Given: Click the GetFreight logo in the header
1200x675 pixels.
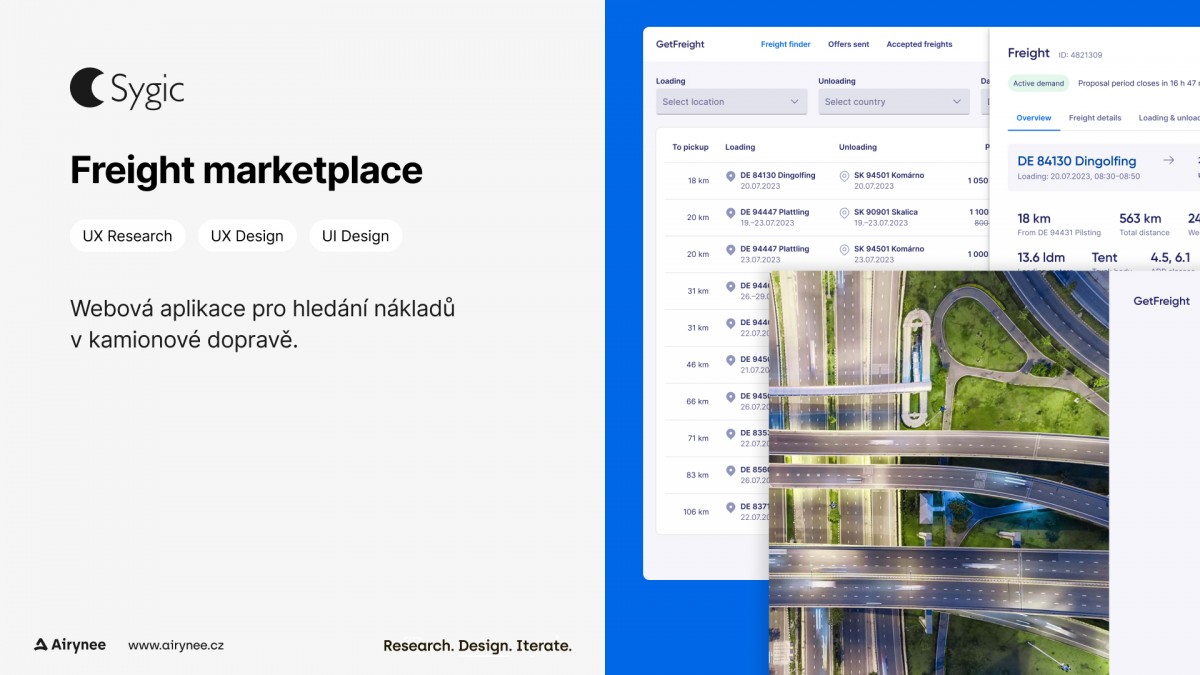Looking at the screenshot, I should (x=680, y=44).
